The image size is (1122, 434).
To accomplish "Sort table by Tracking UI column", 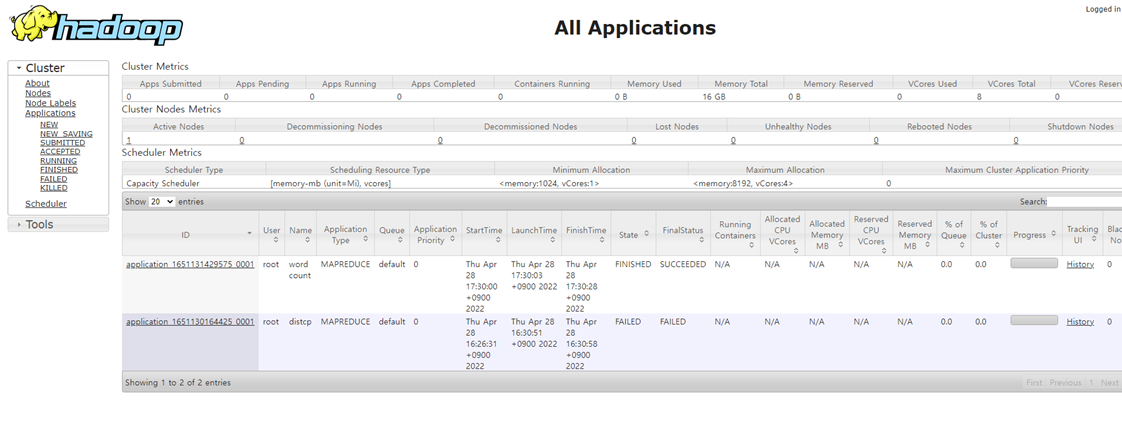I will click(x=1082, y=234).
